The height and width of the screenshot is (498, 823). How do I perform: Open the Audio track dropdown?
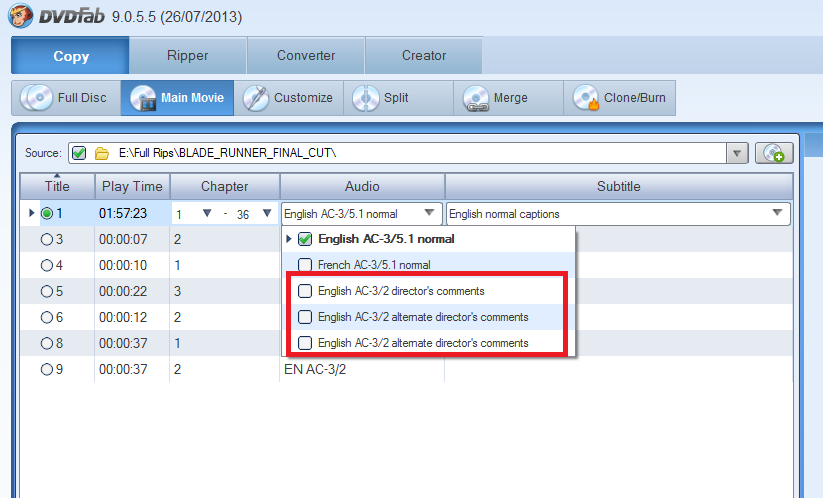[x=429, y=213]
